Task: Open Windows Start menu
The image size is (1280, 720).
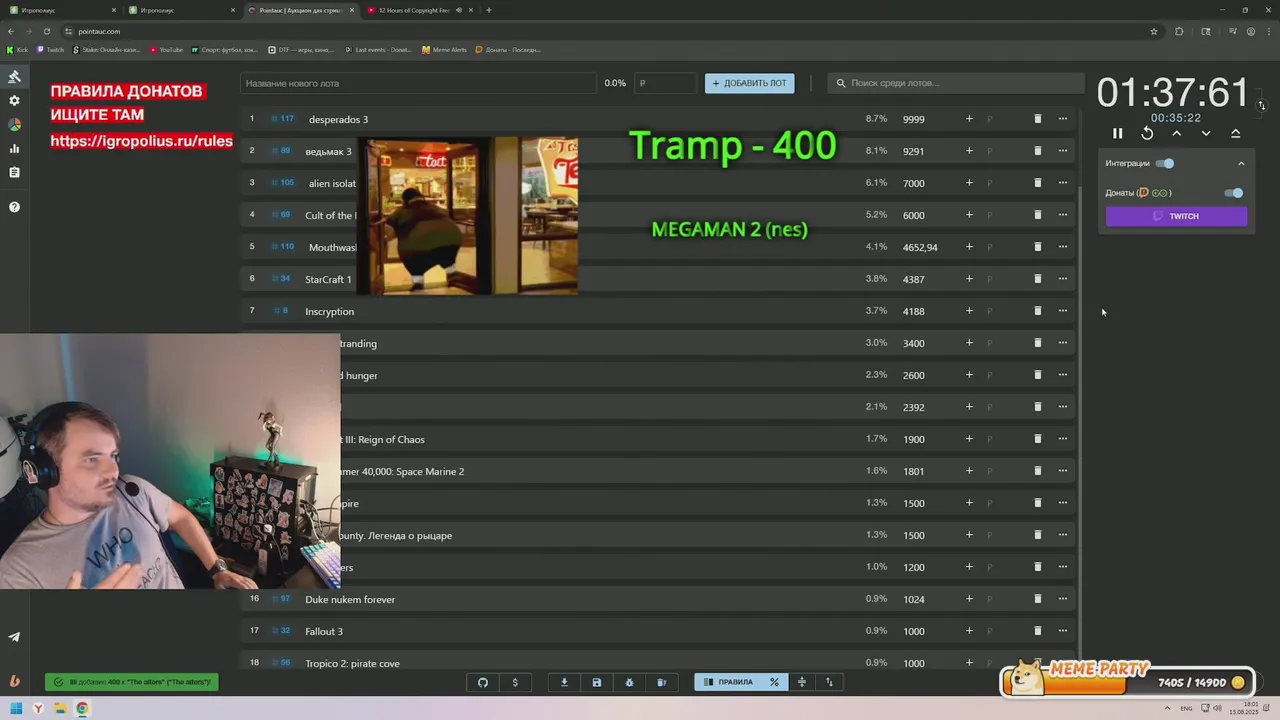Action: coord(16,709)
